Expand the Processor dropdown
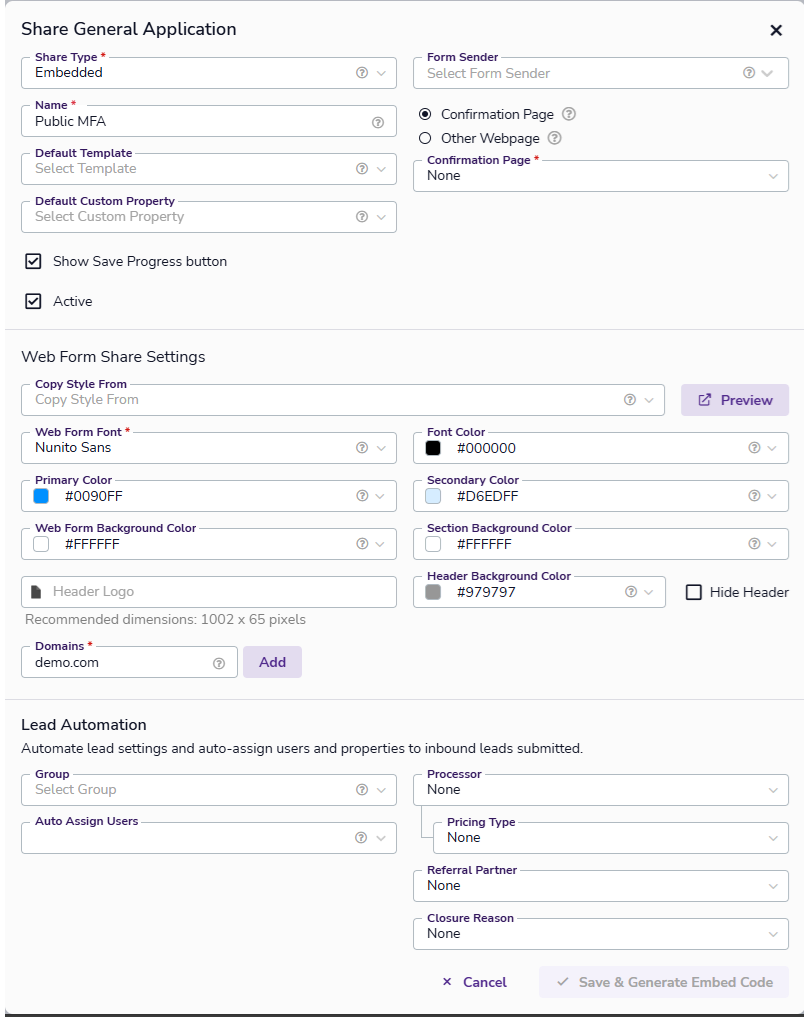The image size is (806, 1017). (600, 790)
